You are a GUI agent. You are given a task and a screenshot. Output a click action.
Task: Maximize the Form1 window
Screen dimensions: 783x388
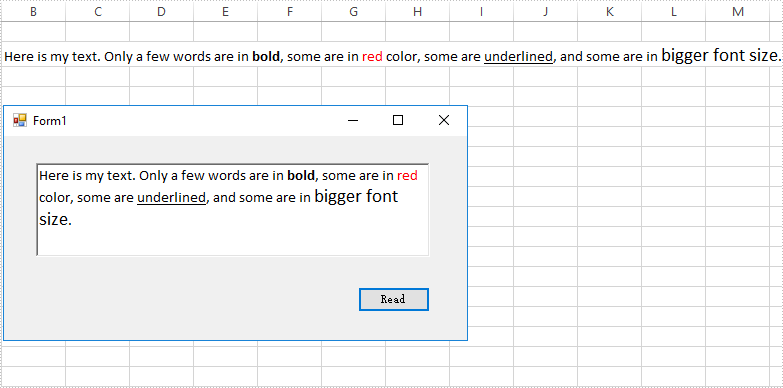398,120
